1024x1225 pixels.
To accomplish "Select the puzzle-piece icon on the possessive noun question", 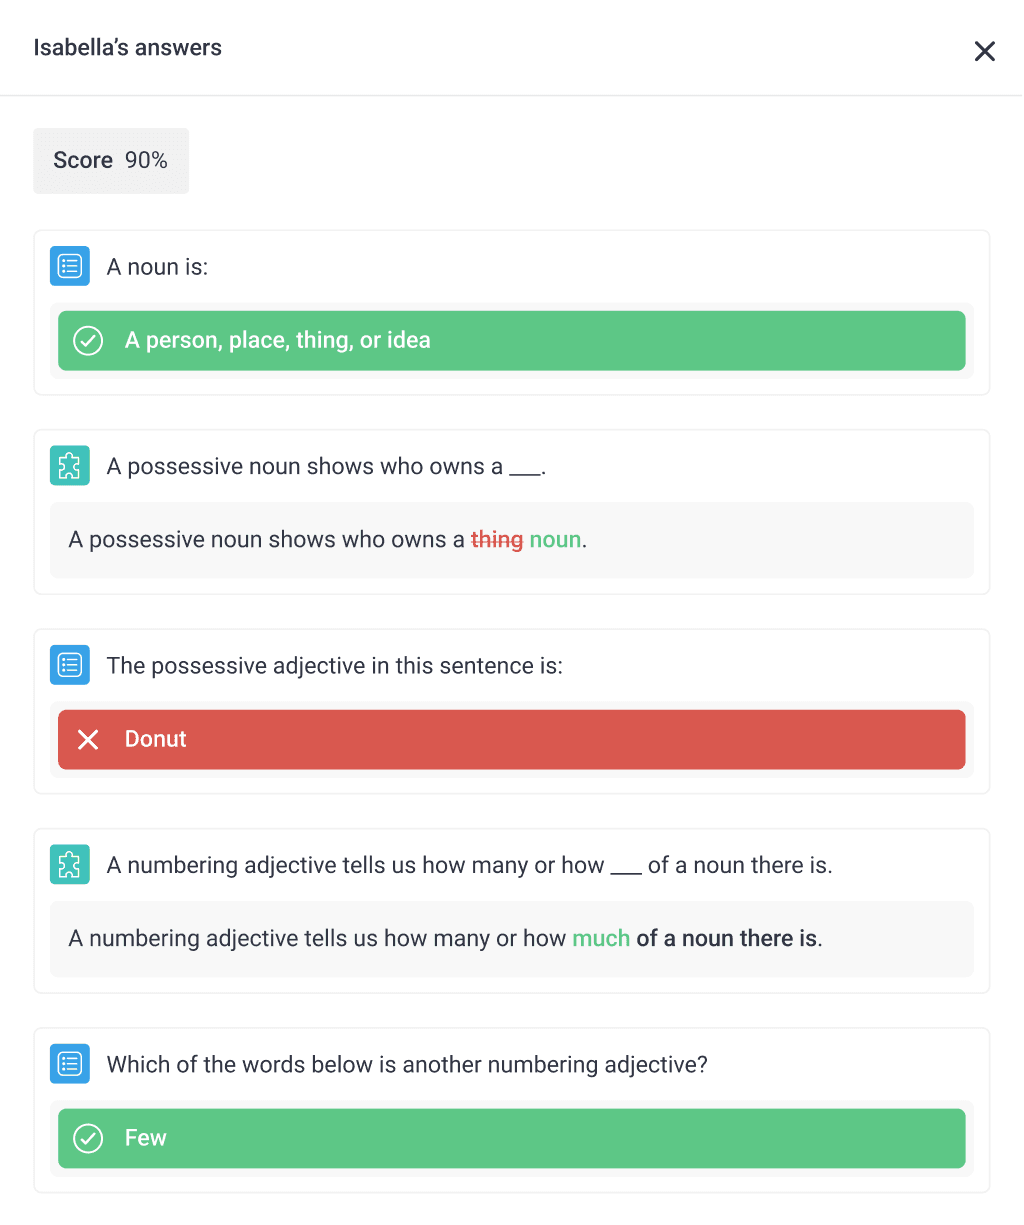I will pos(69,465).
